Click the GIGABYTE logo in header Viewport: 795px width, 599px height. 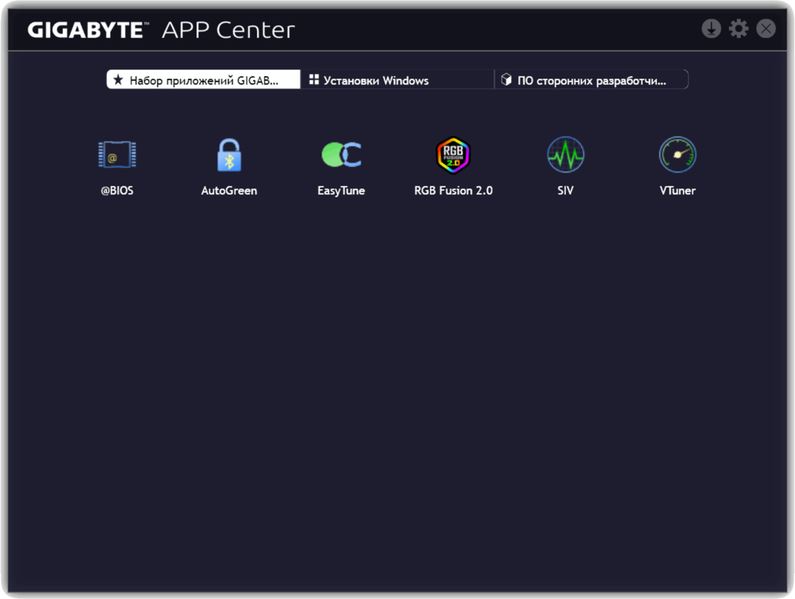click(88, 30)
